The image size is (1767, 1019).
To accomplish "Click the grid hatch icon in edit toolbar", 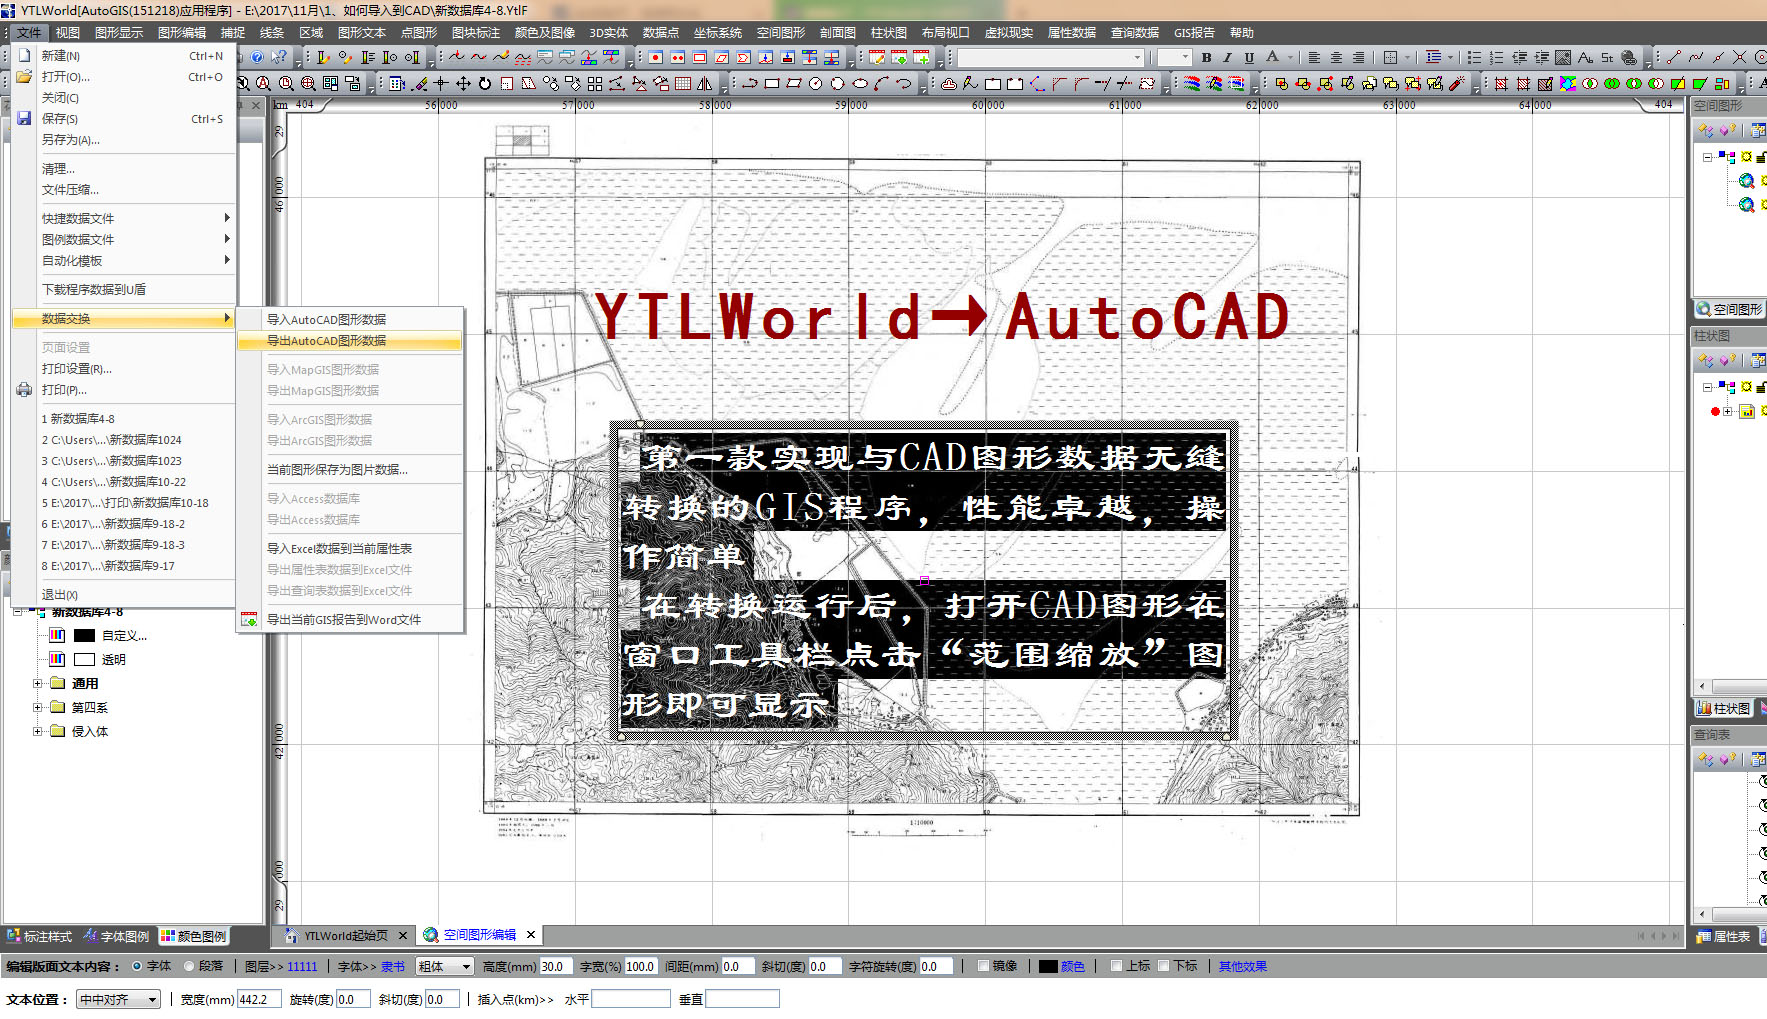I will pos(683,84).
